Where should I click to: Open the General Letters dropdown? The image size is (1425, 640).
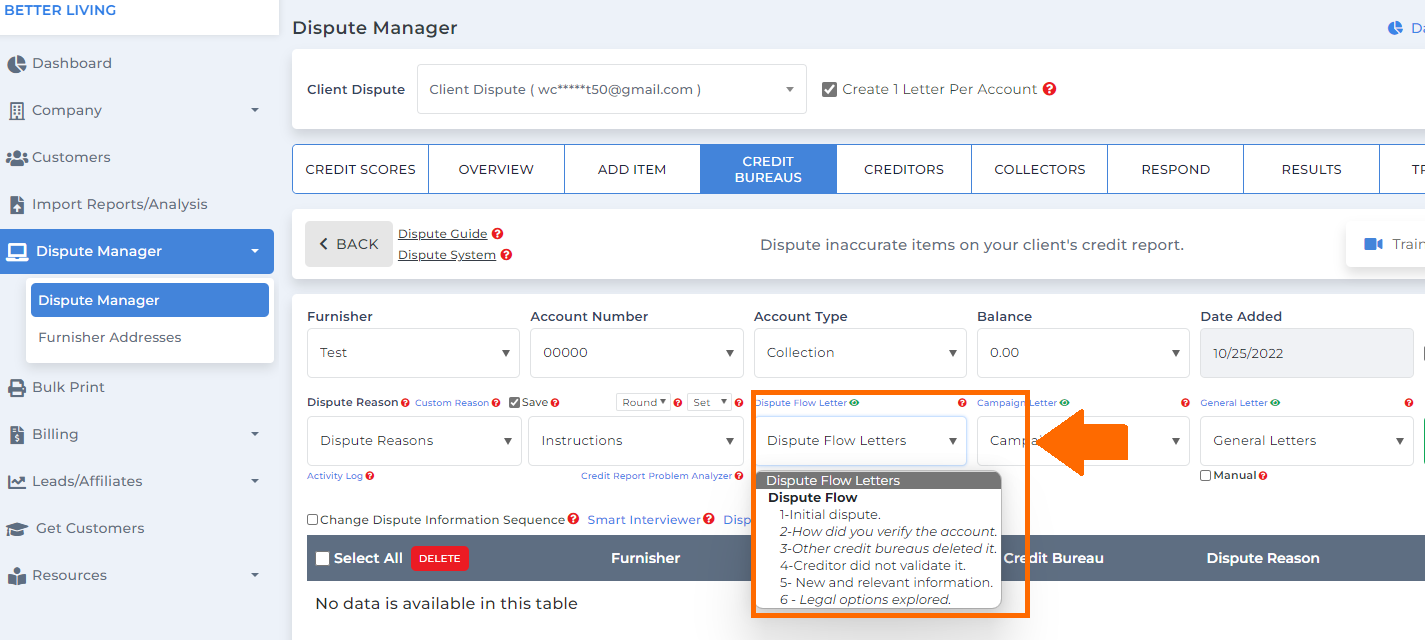point(1307,441)
